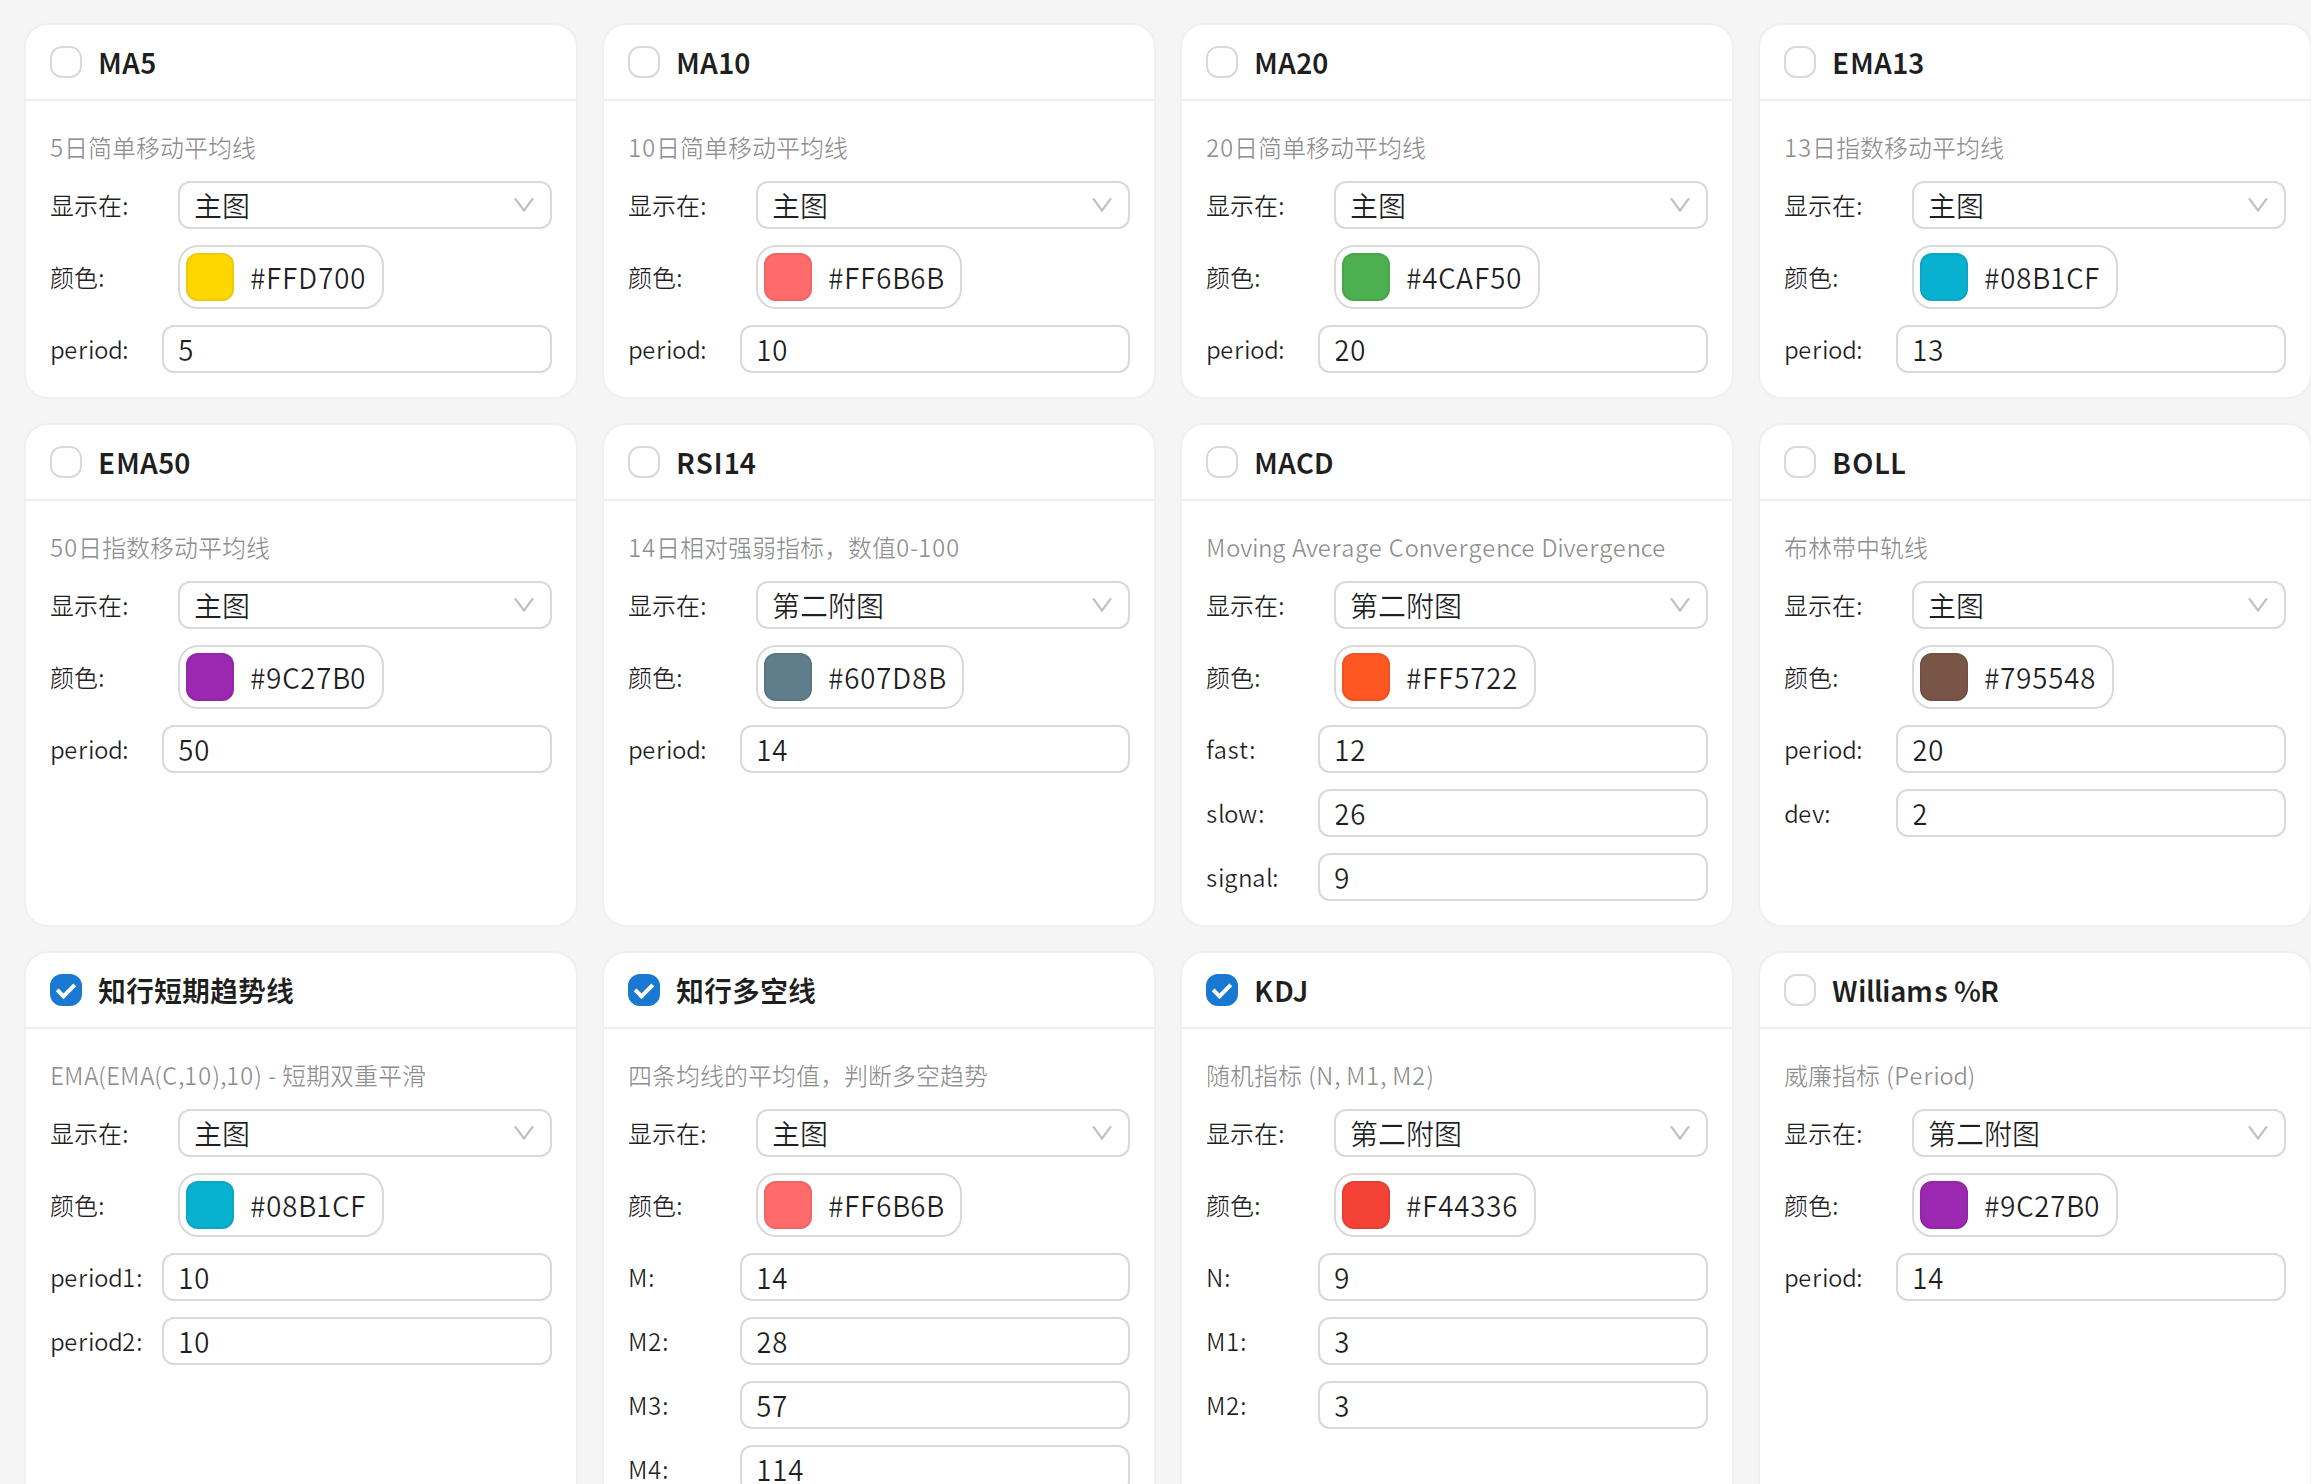Screen dimensions: 2311x1484
Task: Open the MA10 display location dropdown
Action: pos(942,206)
